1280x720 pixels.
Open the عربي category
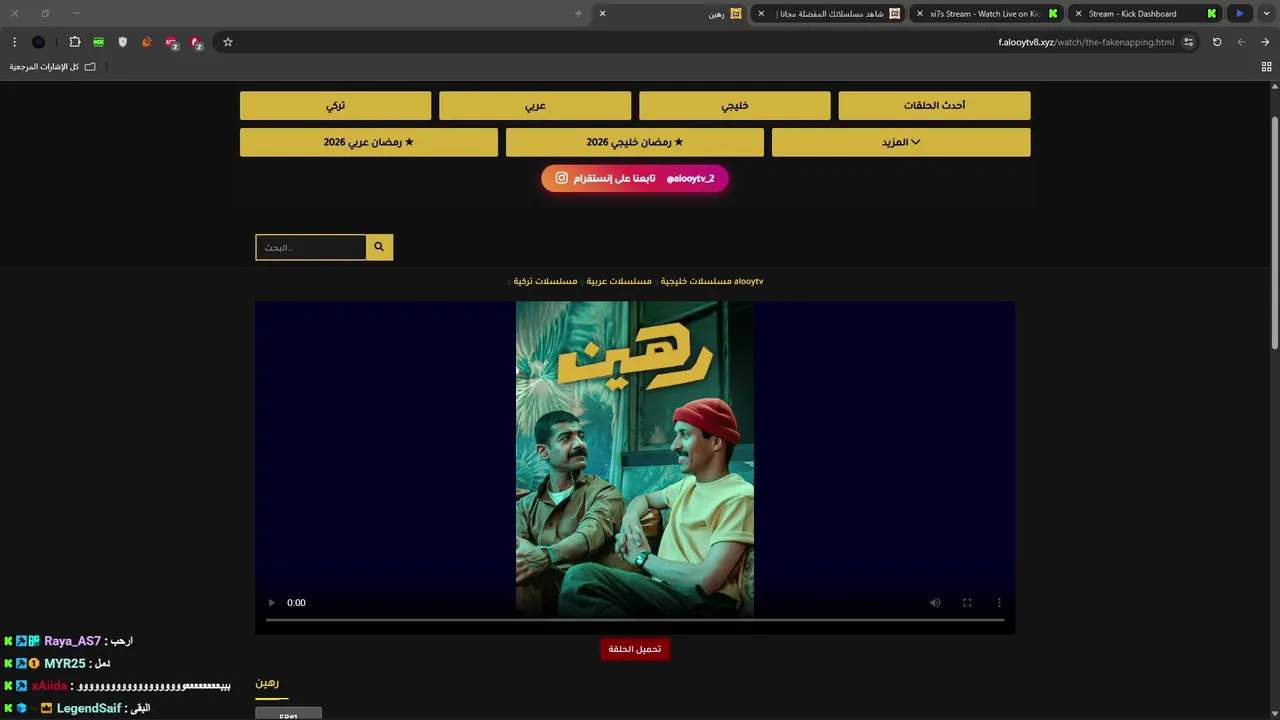[x=535, y=105]
